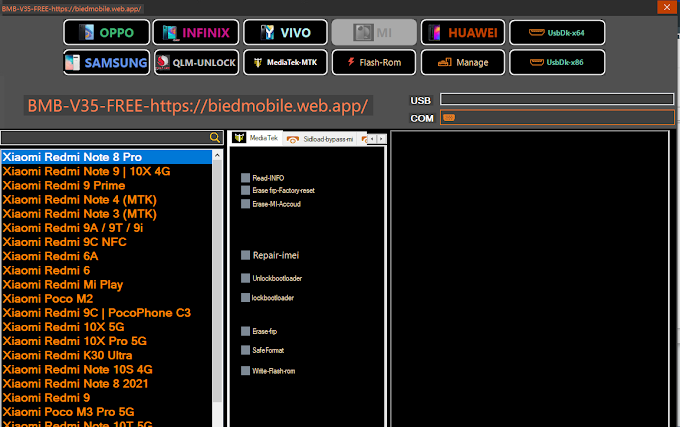Enable Erase frp-Factory-reset checkbox
The width and height of the screenshot is (680, 427).
click(x=245, y=190)
